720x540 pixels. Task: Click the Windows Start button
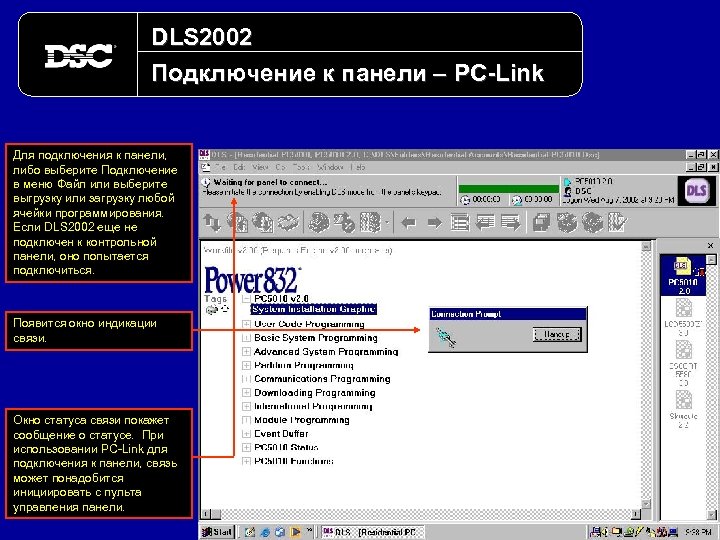(x=218, y=532)
